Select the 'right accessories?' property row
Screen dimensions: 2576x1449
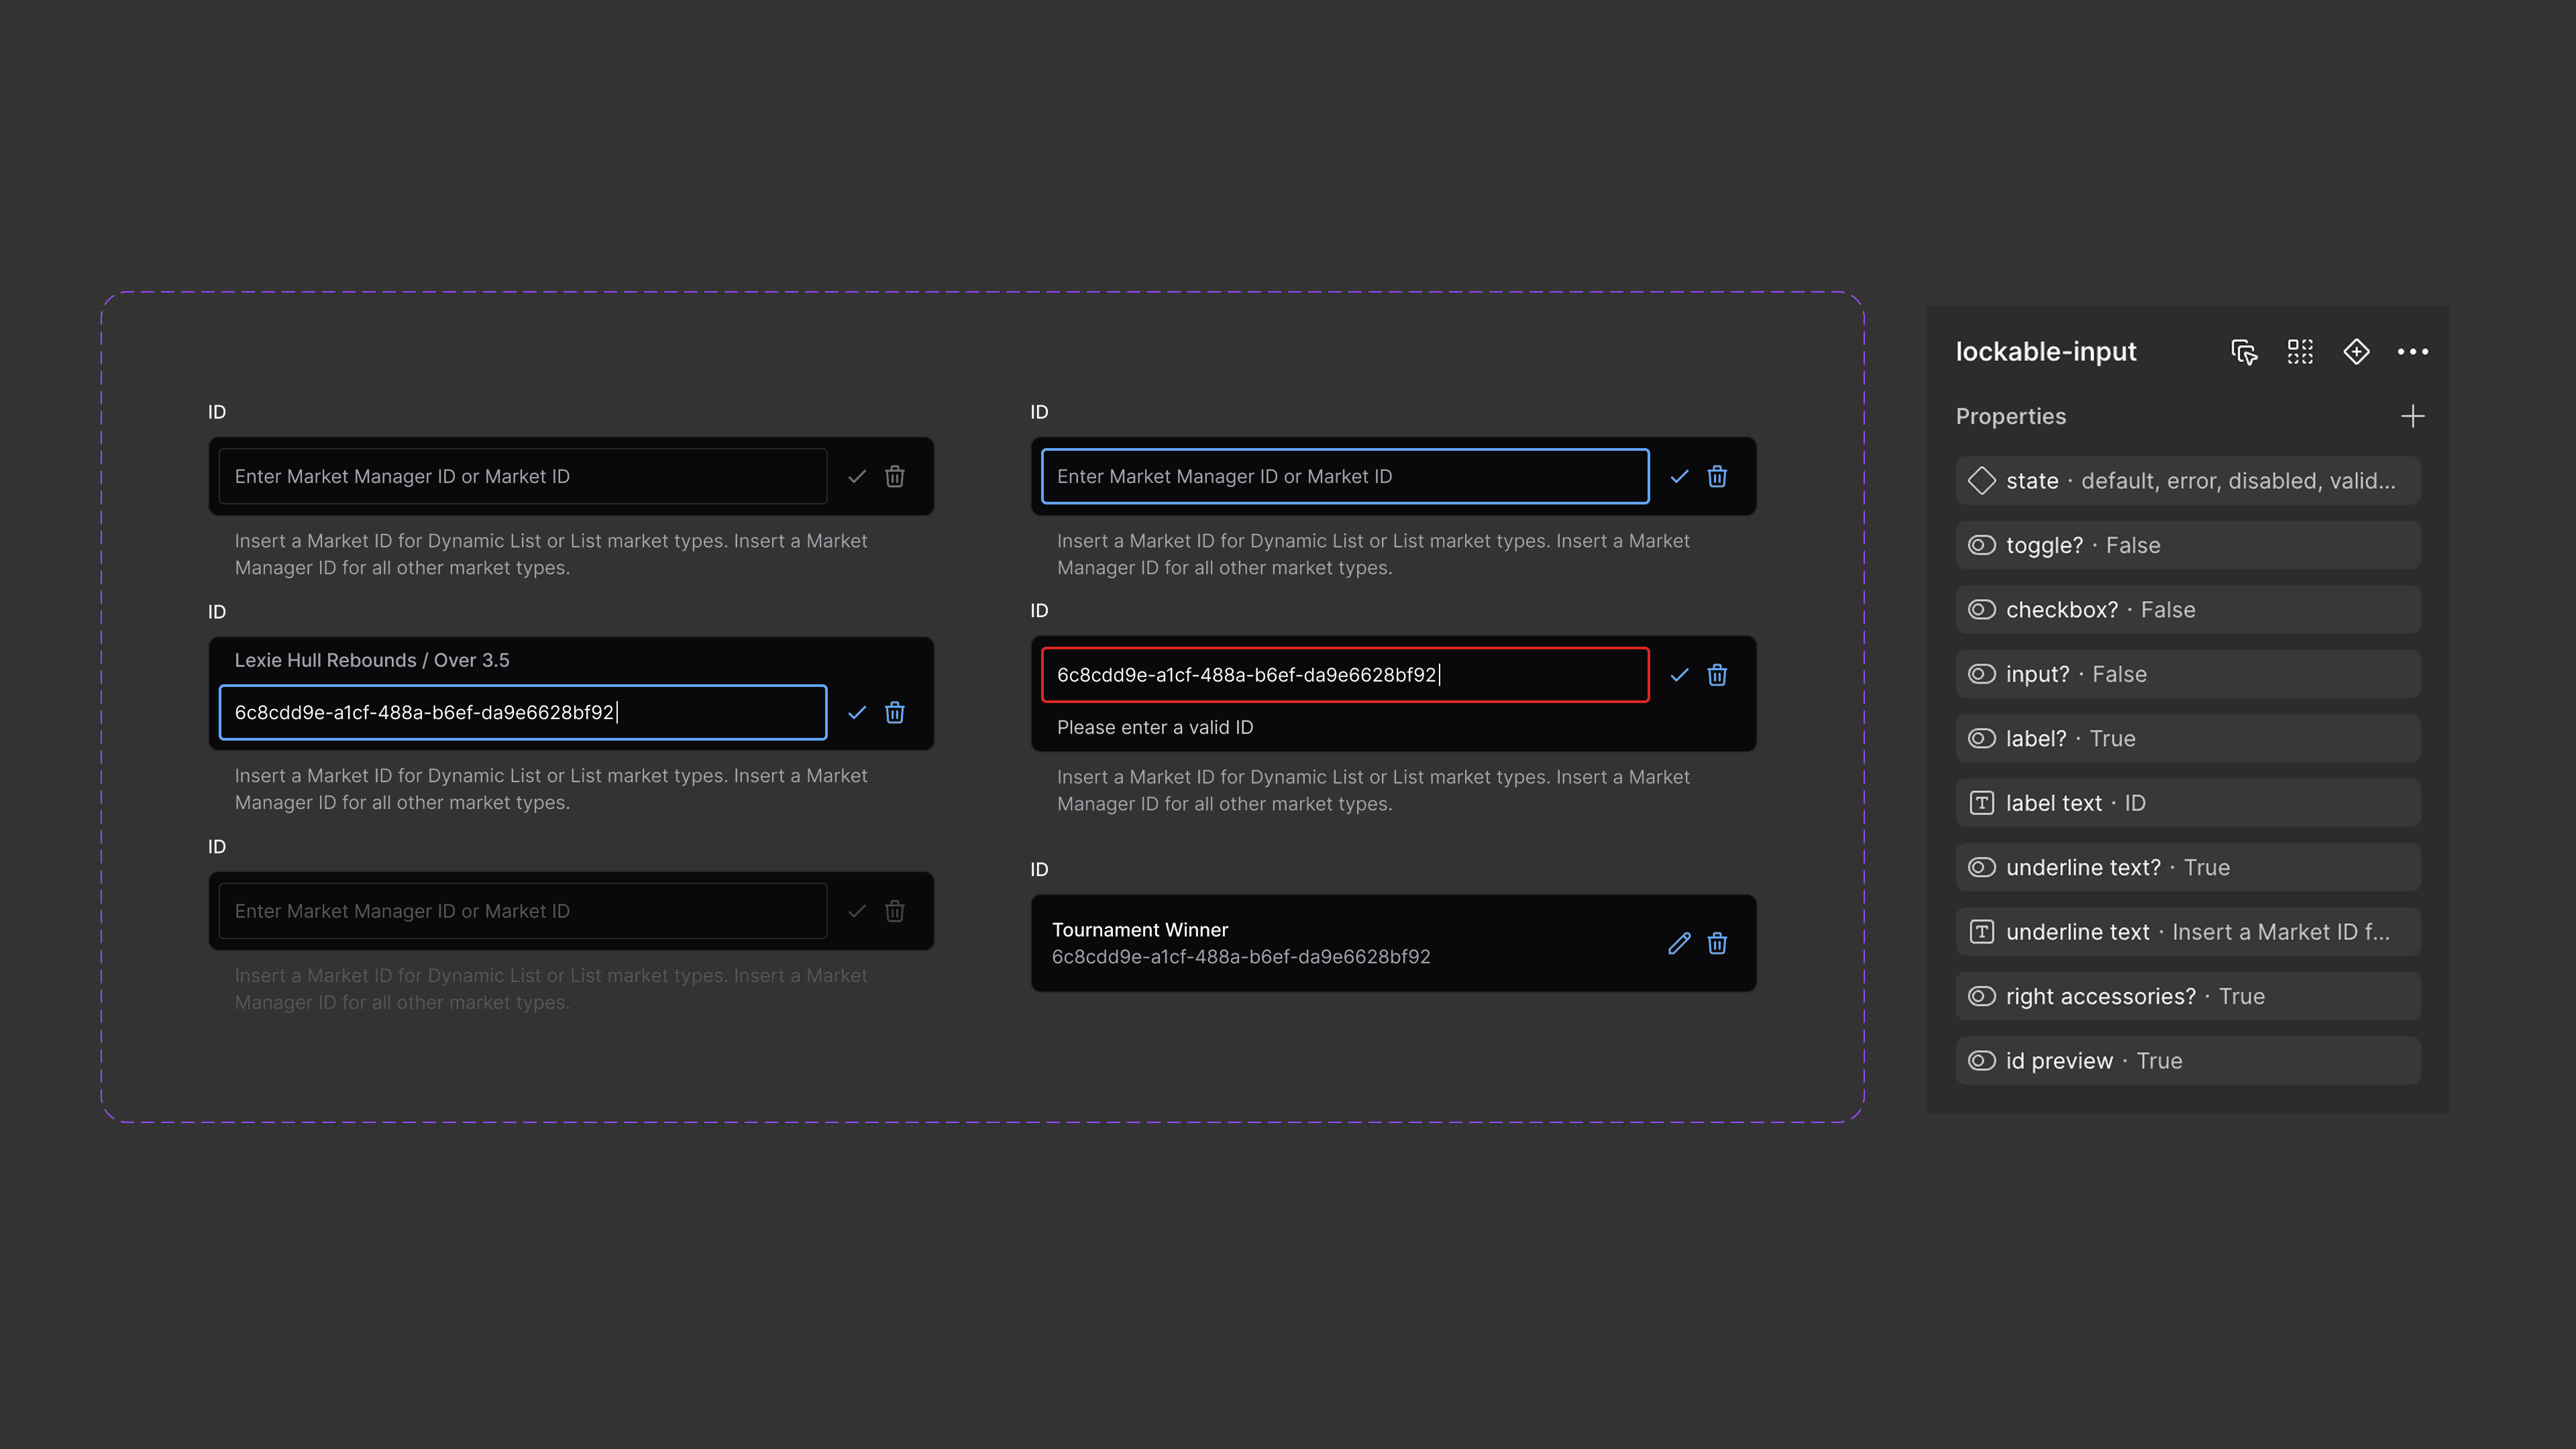point(2187,996)
